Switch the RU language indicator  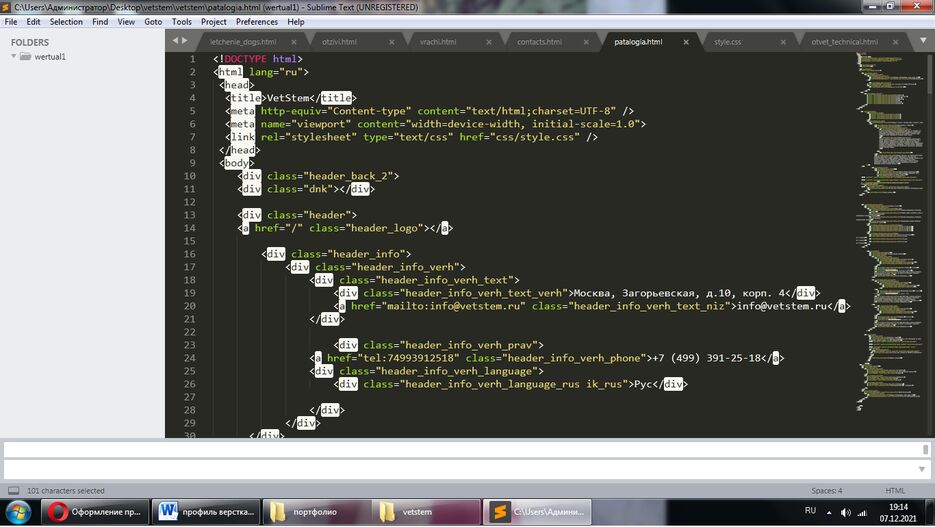point(810,510)
